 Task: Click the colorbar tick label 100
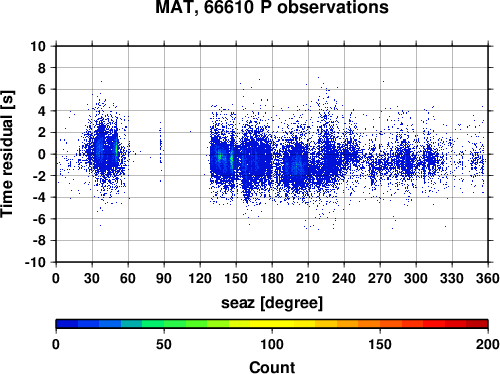[272, 344]
